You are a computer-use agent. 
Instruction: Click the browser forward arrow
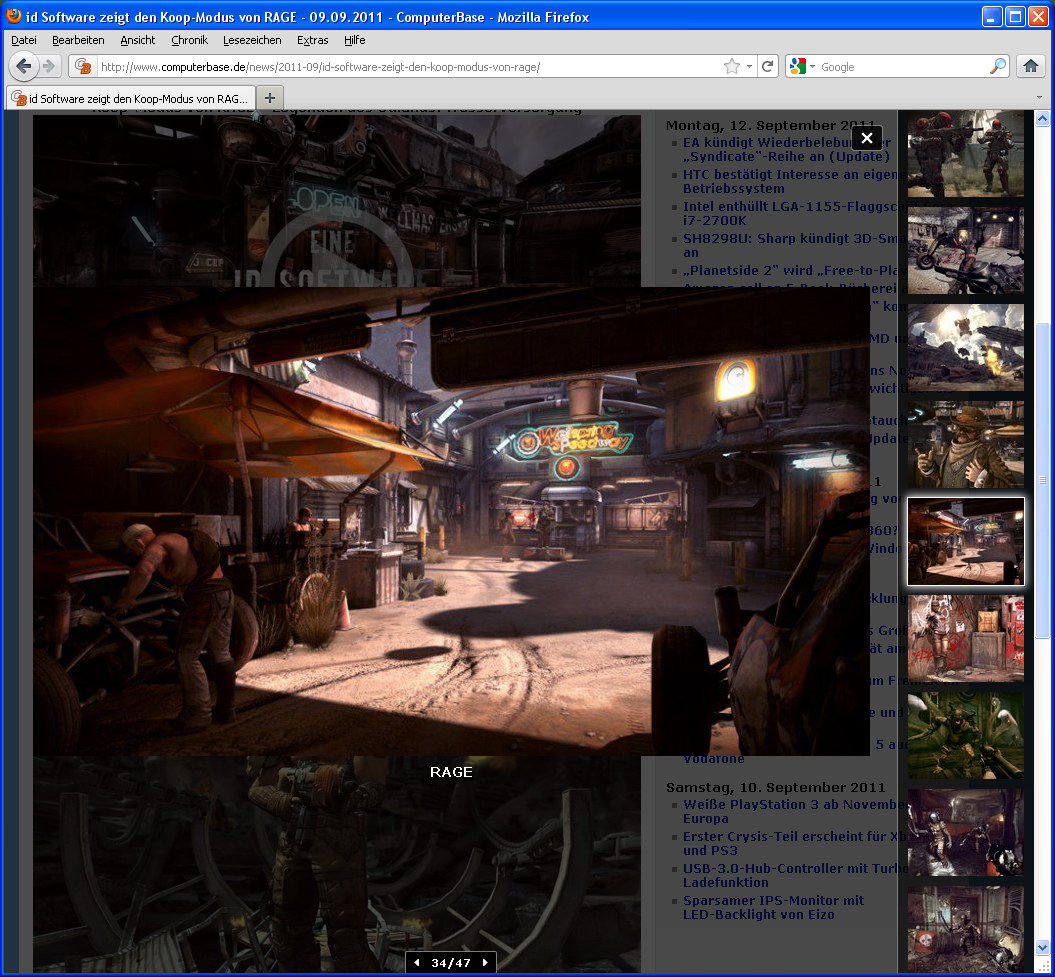click(x=49, y=66)
